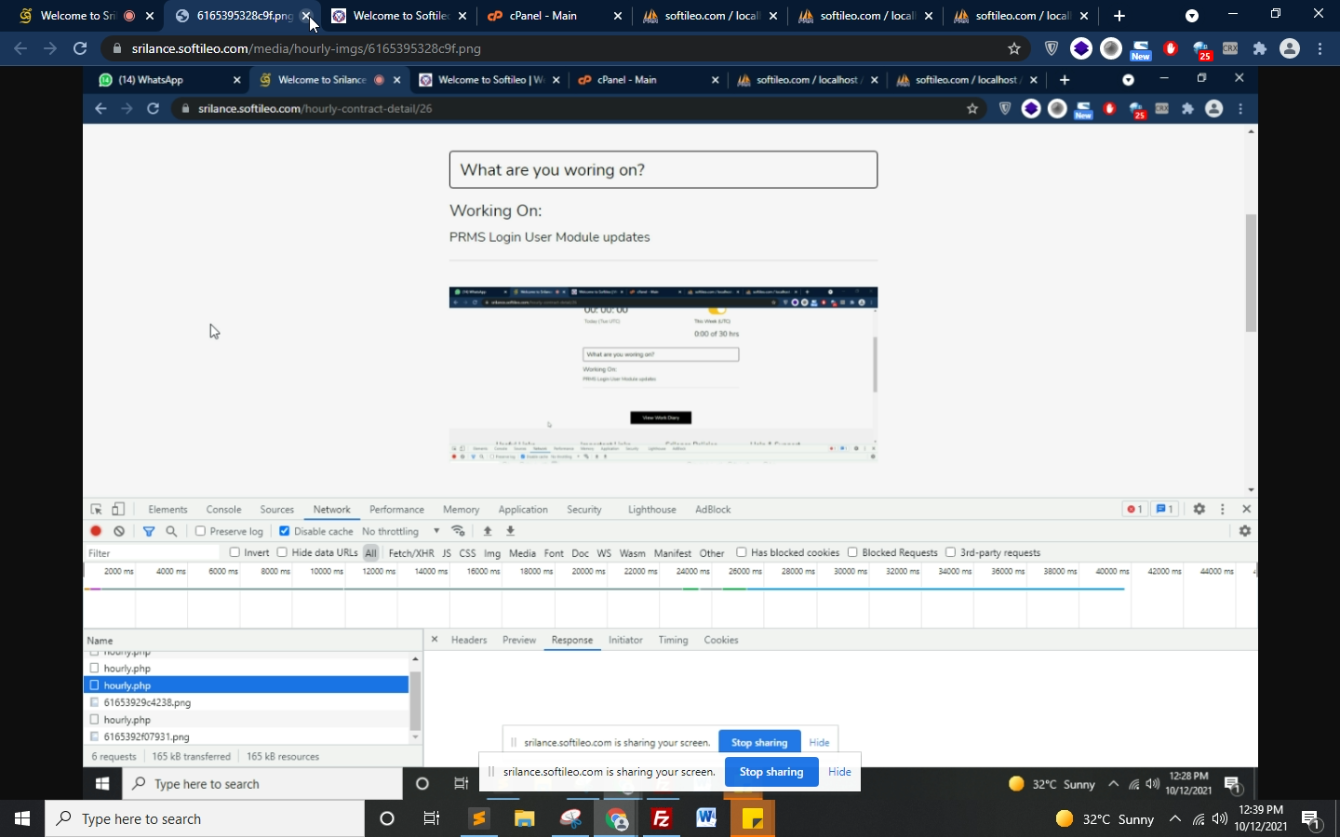Show hidden system tray icons
The height and width of the screenshot is (837, 1340).
click(1174, 819)
